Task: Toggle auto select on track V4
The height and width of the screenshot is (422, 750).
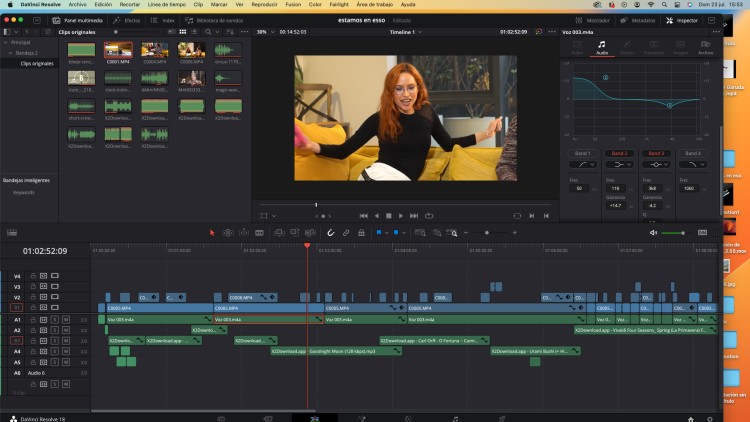Action: [44, 276]
